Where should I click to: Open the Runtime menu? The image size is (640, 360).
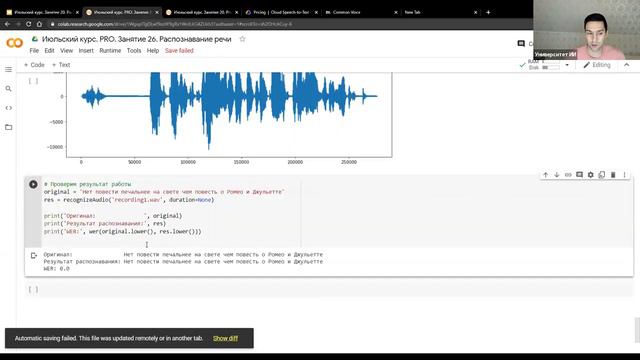point(110,51)
